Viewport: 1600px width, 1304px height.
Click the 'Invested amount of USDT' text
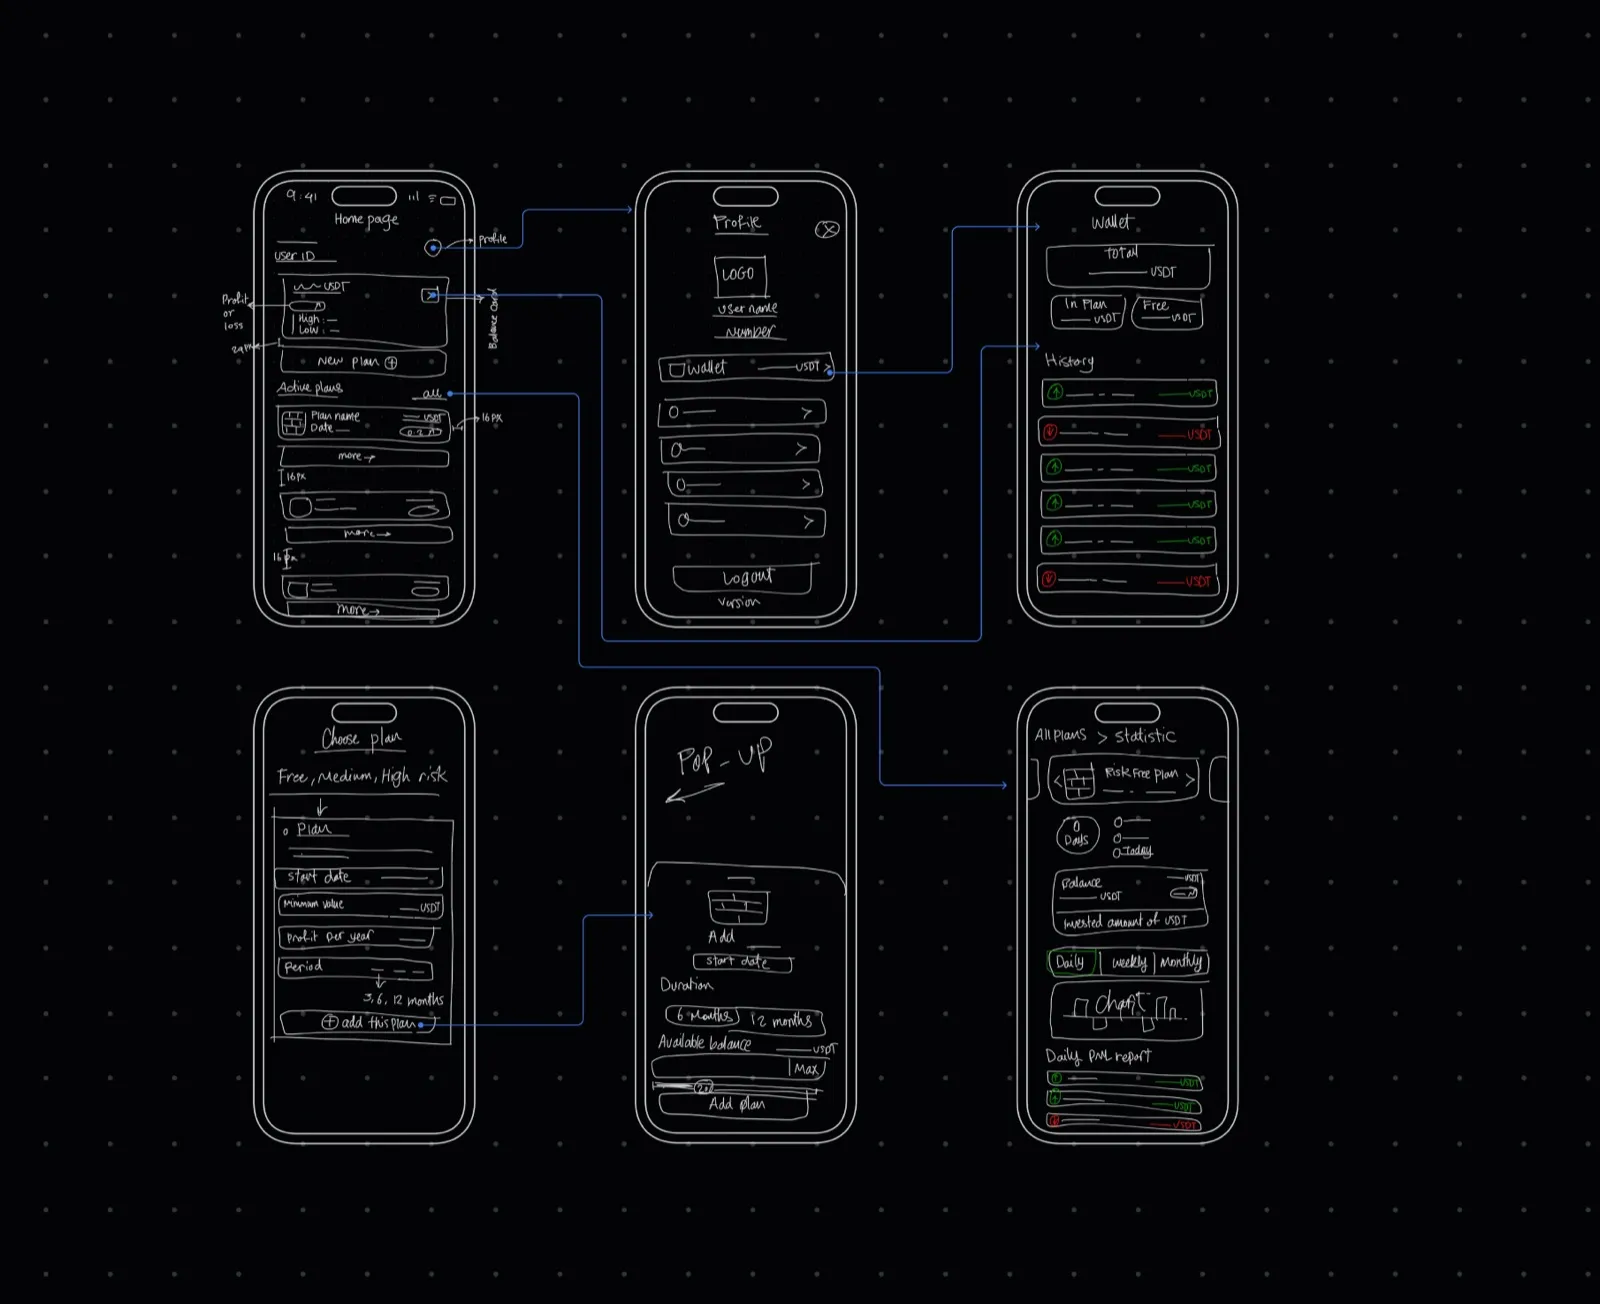click(1124, 922)
